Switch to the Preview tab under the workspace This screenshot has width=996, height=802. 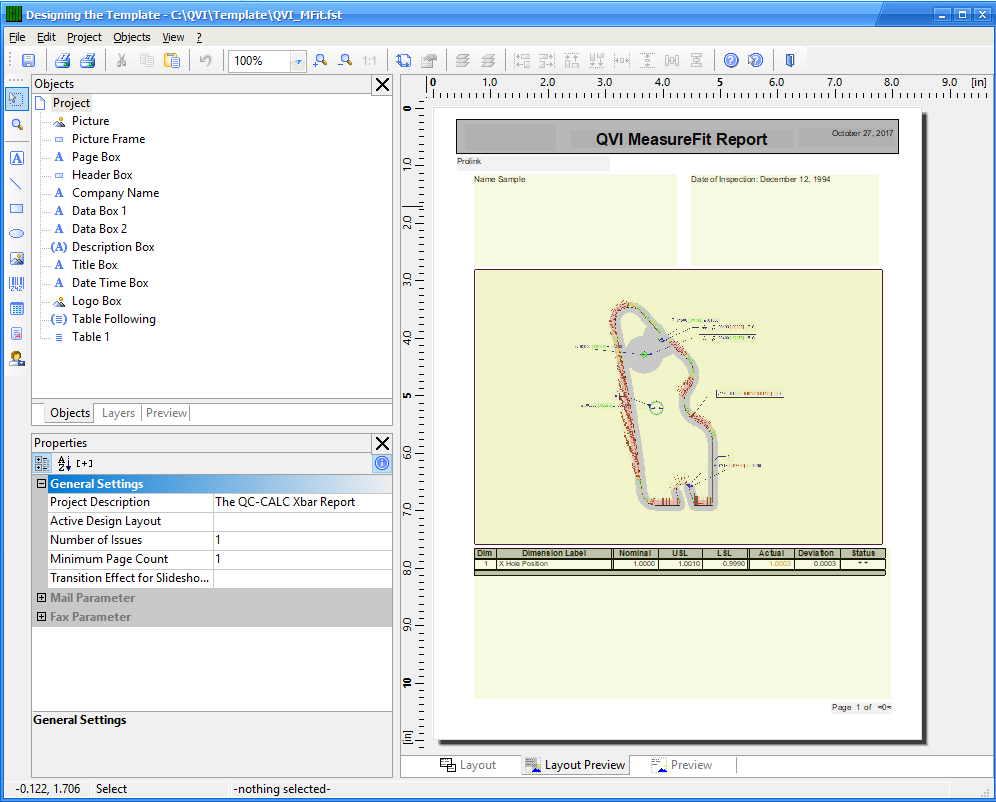[x=682, y=765]
